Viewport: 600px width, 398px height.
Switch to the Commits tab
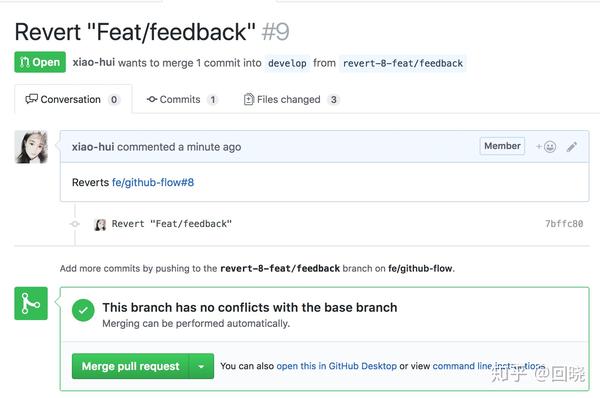pos(182,100)
